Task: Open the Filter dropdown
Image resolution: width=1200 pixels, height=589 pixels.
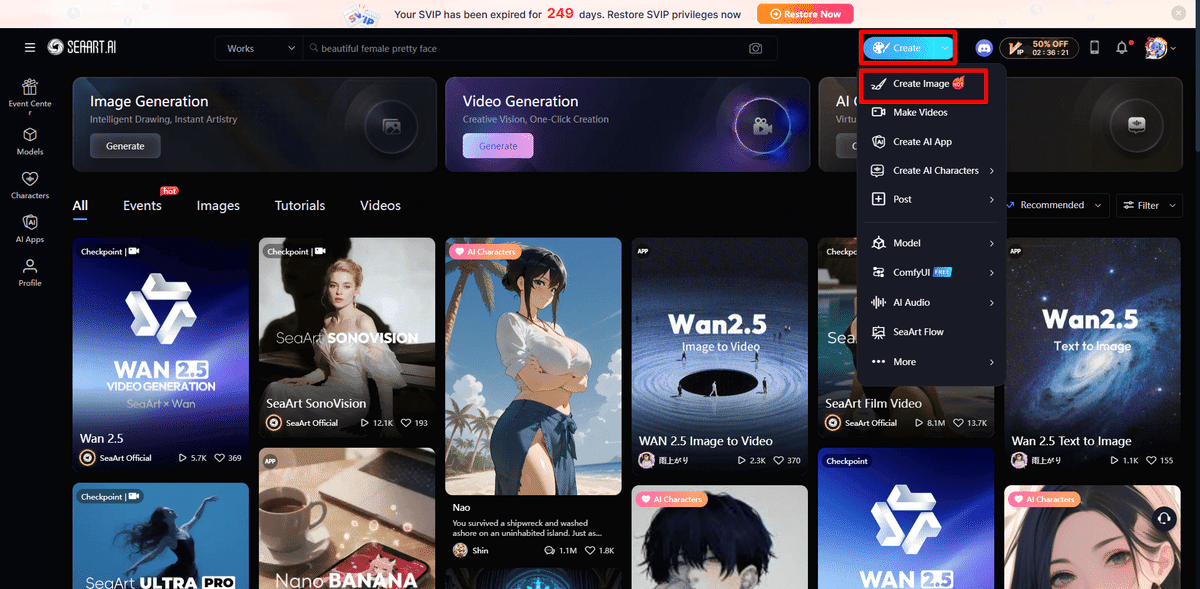Action: coord(1148,205)
